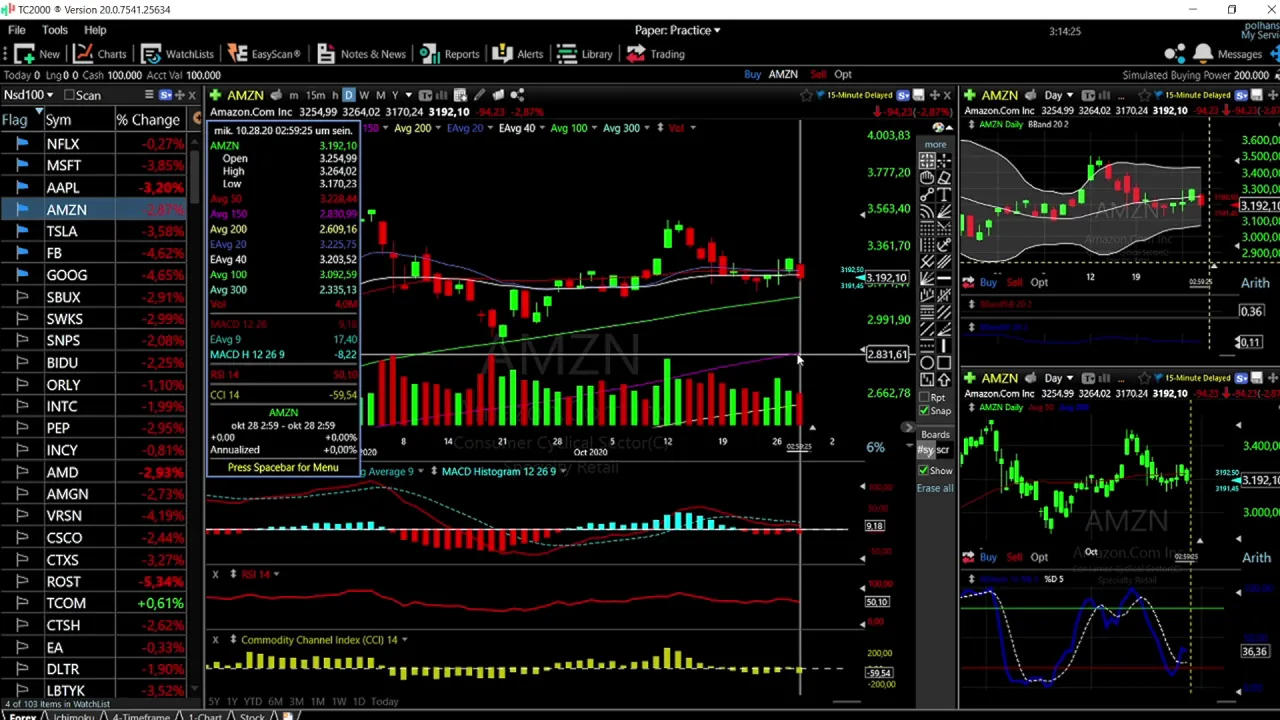
Task: Click Sell in the order bar
Action: click(x=819, y=75)
